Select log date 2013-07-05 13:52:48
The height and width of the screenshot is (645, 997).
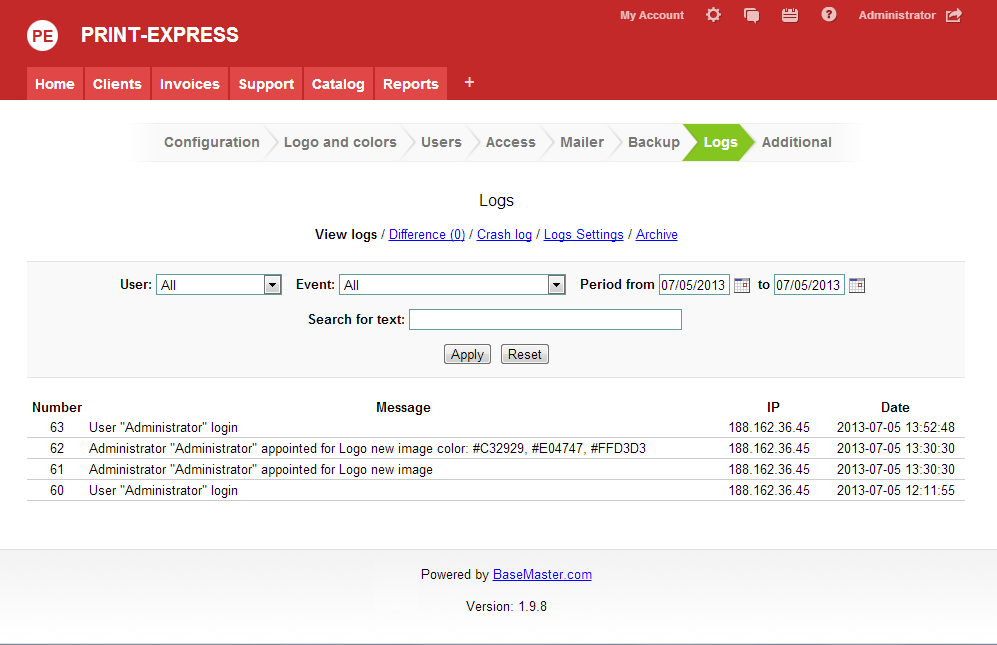[895, 427]
